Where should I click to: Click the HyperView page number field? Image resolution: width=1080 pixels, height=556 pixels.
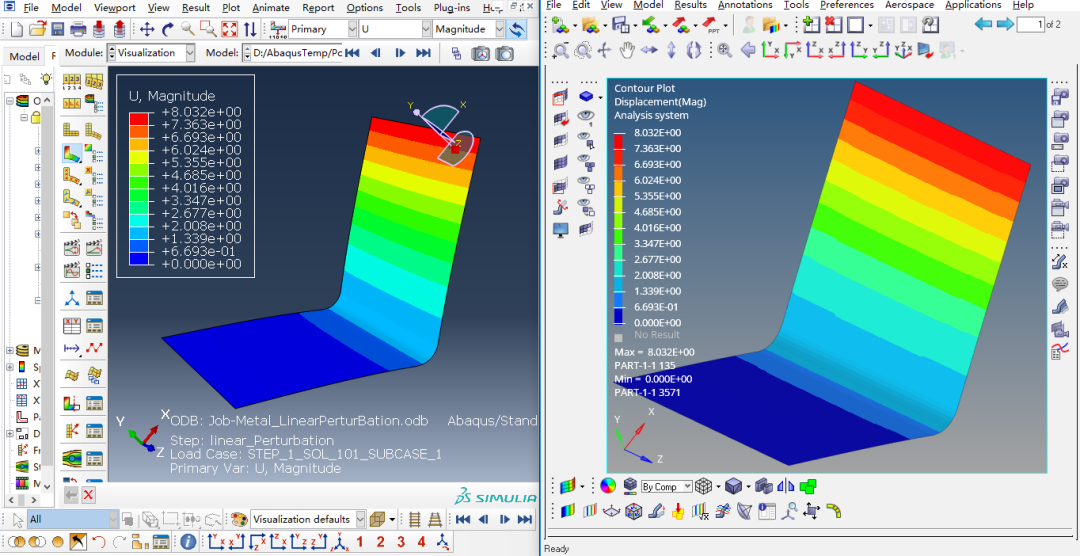click(1030, 25)
